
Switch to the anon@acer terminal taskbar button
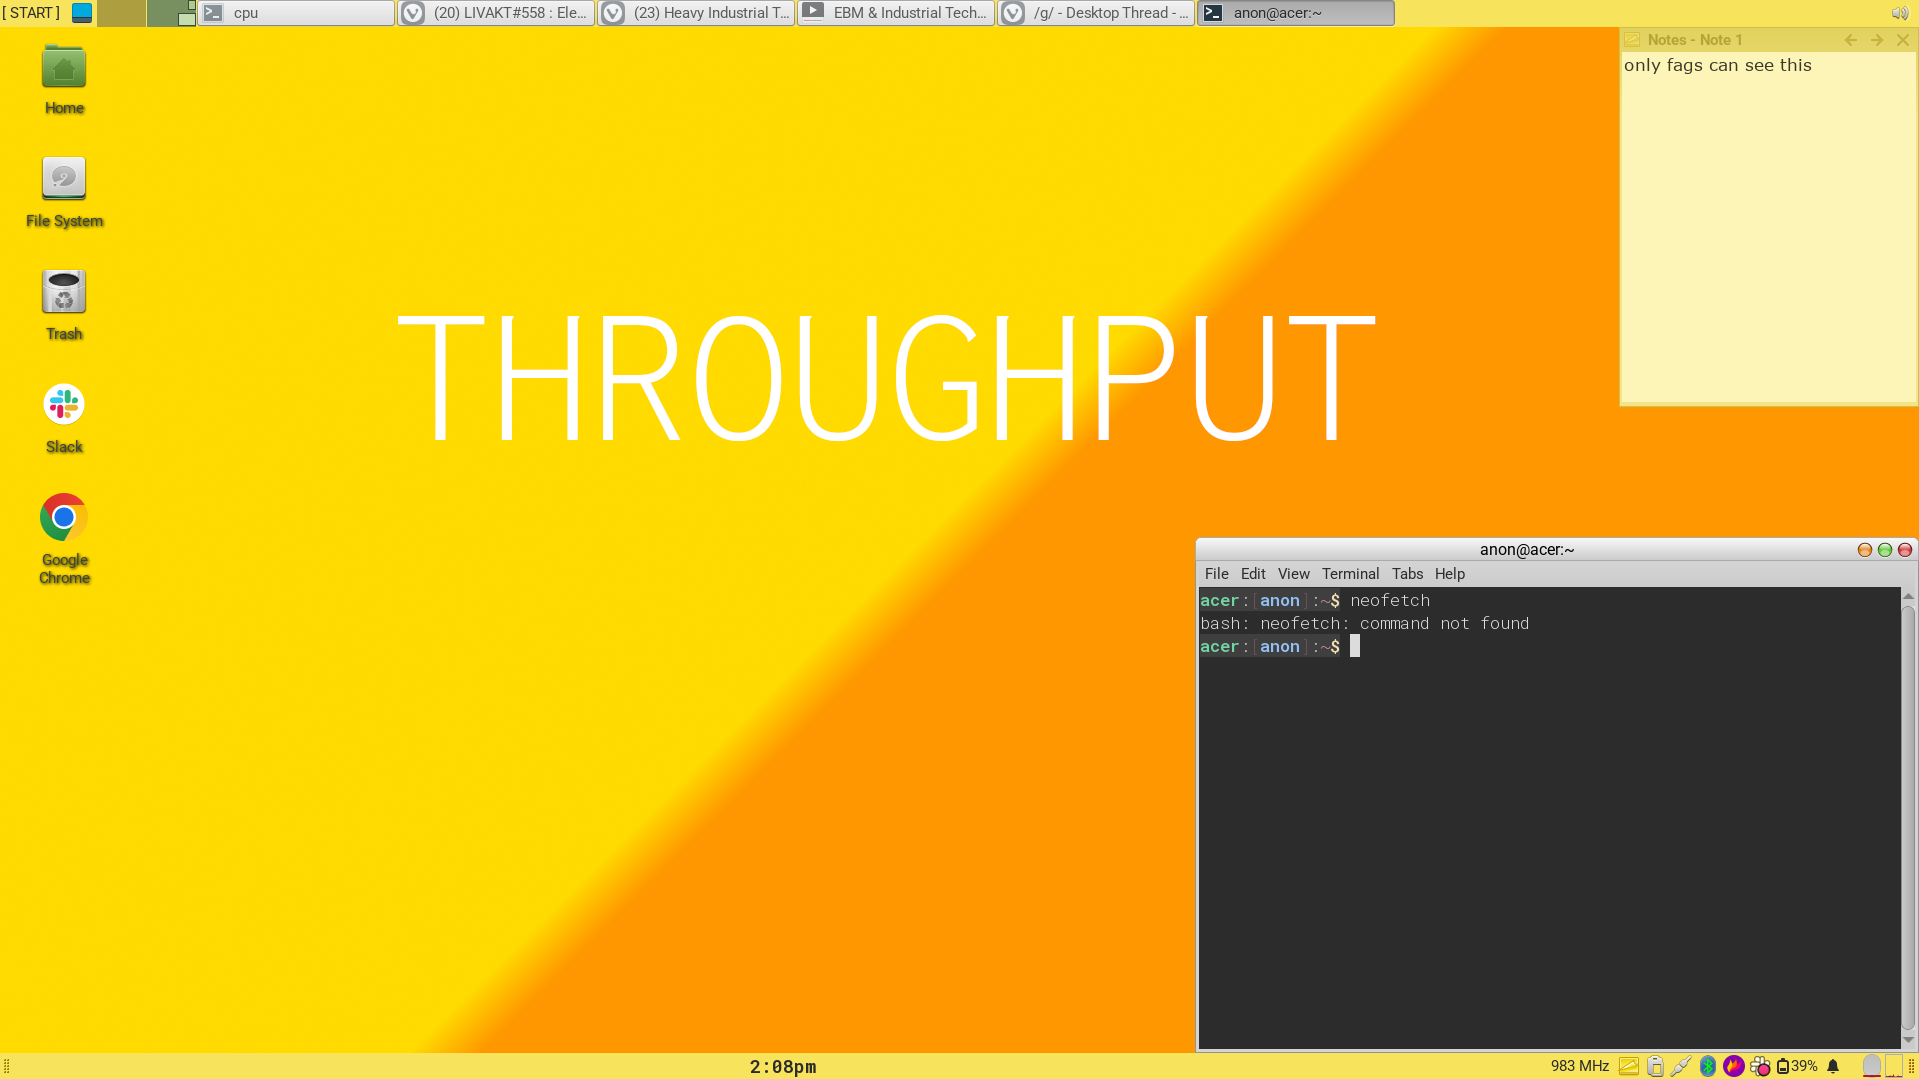[1297, 13]
